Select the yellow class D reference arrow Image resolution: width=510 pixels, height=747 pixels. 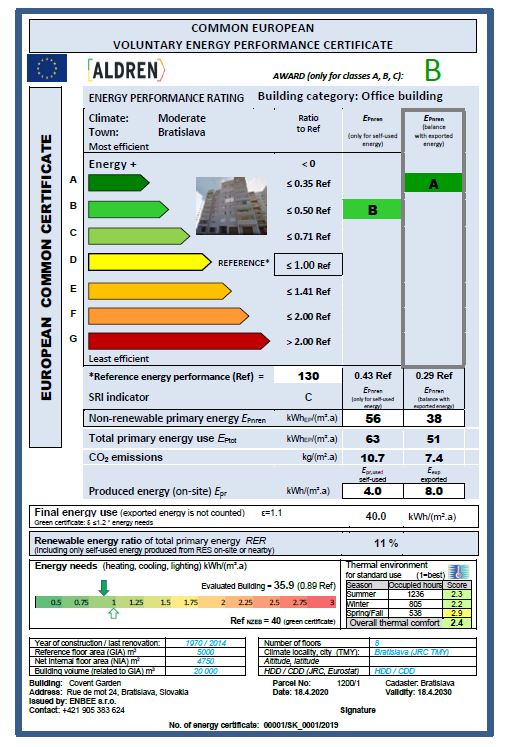150,262
